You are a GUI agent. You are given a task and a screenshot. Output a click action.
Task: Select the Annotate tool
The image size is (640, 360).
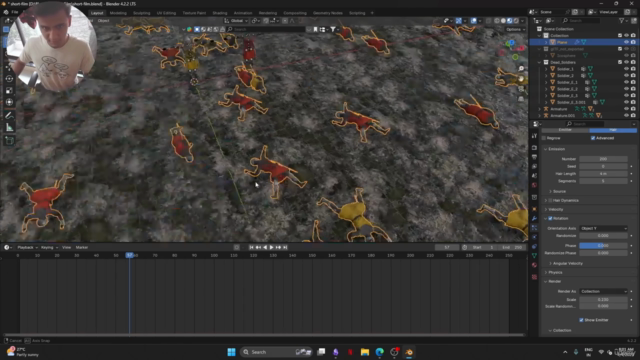pyautogui.click(x=9, y=116)
